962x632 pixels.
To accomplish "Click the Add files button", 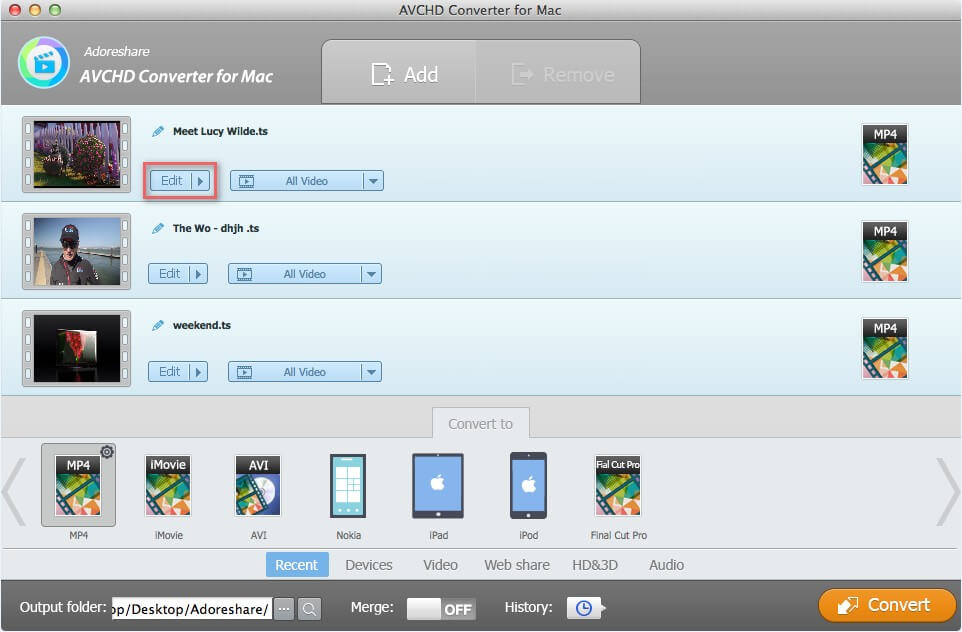I will [x=399, y=73].
